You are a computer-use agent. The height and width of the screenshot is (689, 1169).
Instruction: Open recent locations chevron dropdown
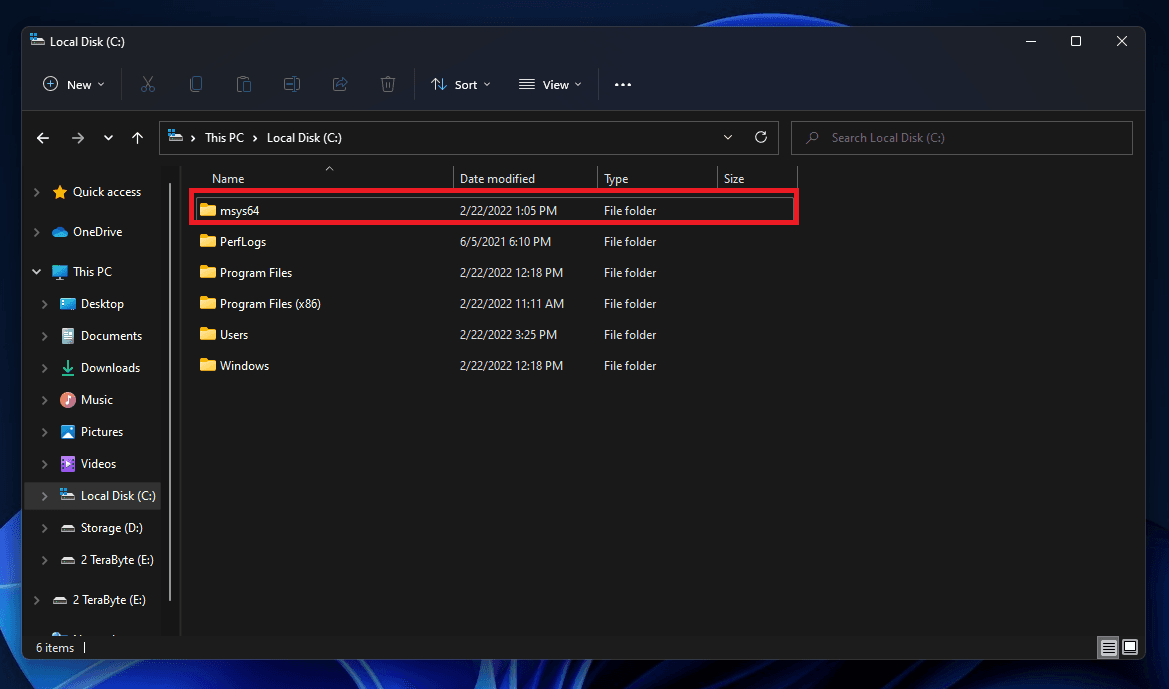click(x=108, y=138)
